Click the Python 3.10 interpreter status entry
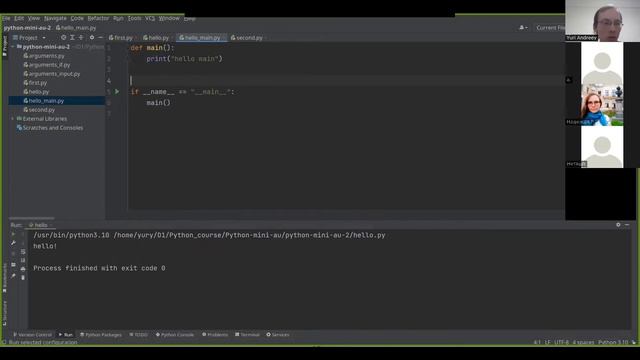The image size is (640, 360). pos(613,342)
